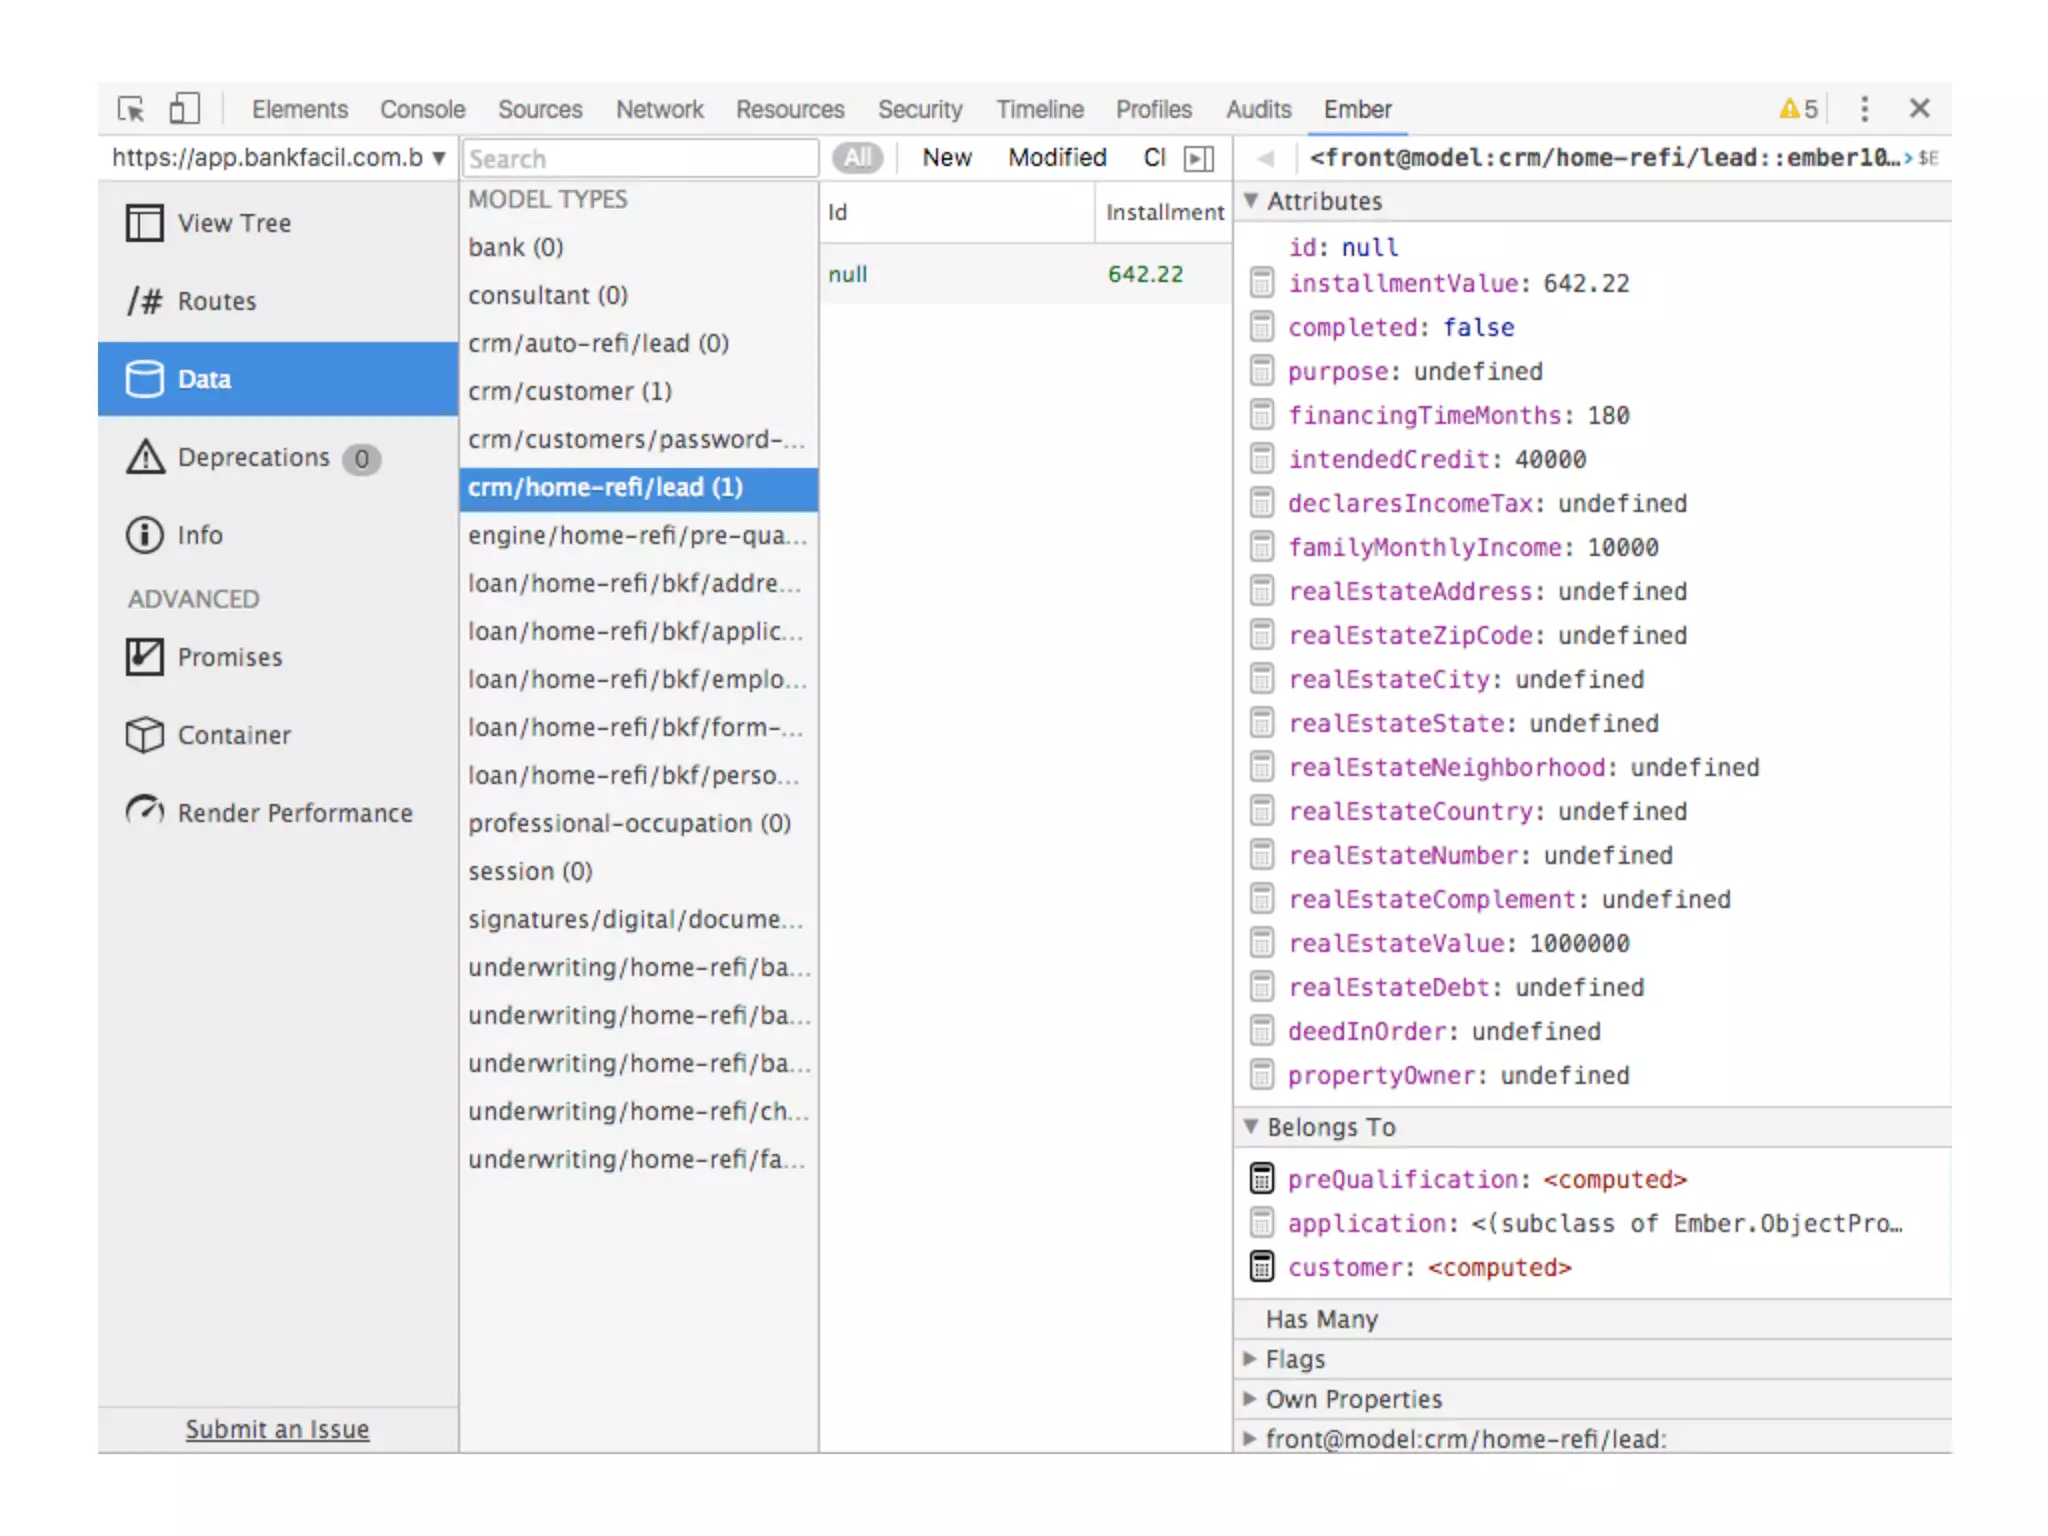Toggle device mode icon in toolbar
The image size is (2048, 1536).
184,108
